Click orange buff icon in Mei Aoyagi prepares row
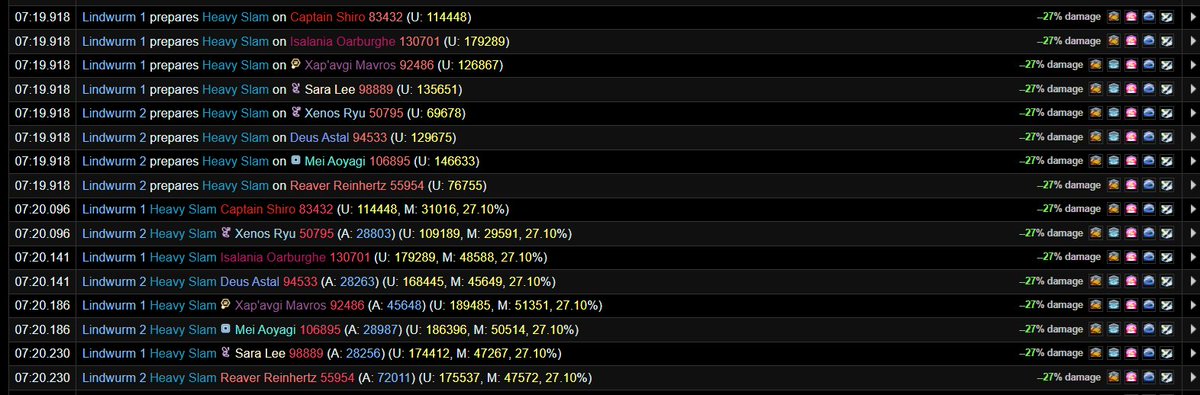The height and width of the screenshot is (395, 1200). point(1095,160)
